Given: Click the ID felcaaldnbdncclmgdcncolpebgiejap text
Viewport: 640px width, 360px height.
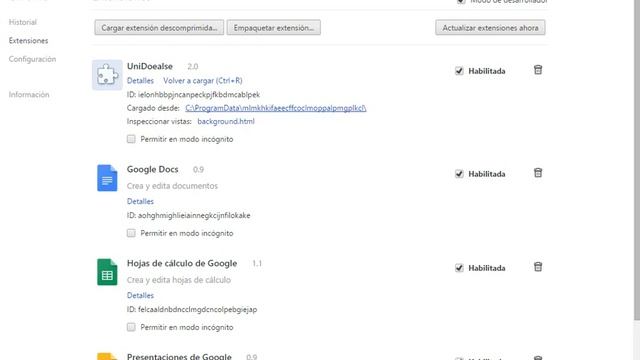Looking at the screenshot, I should pos(192,309).
